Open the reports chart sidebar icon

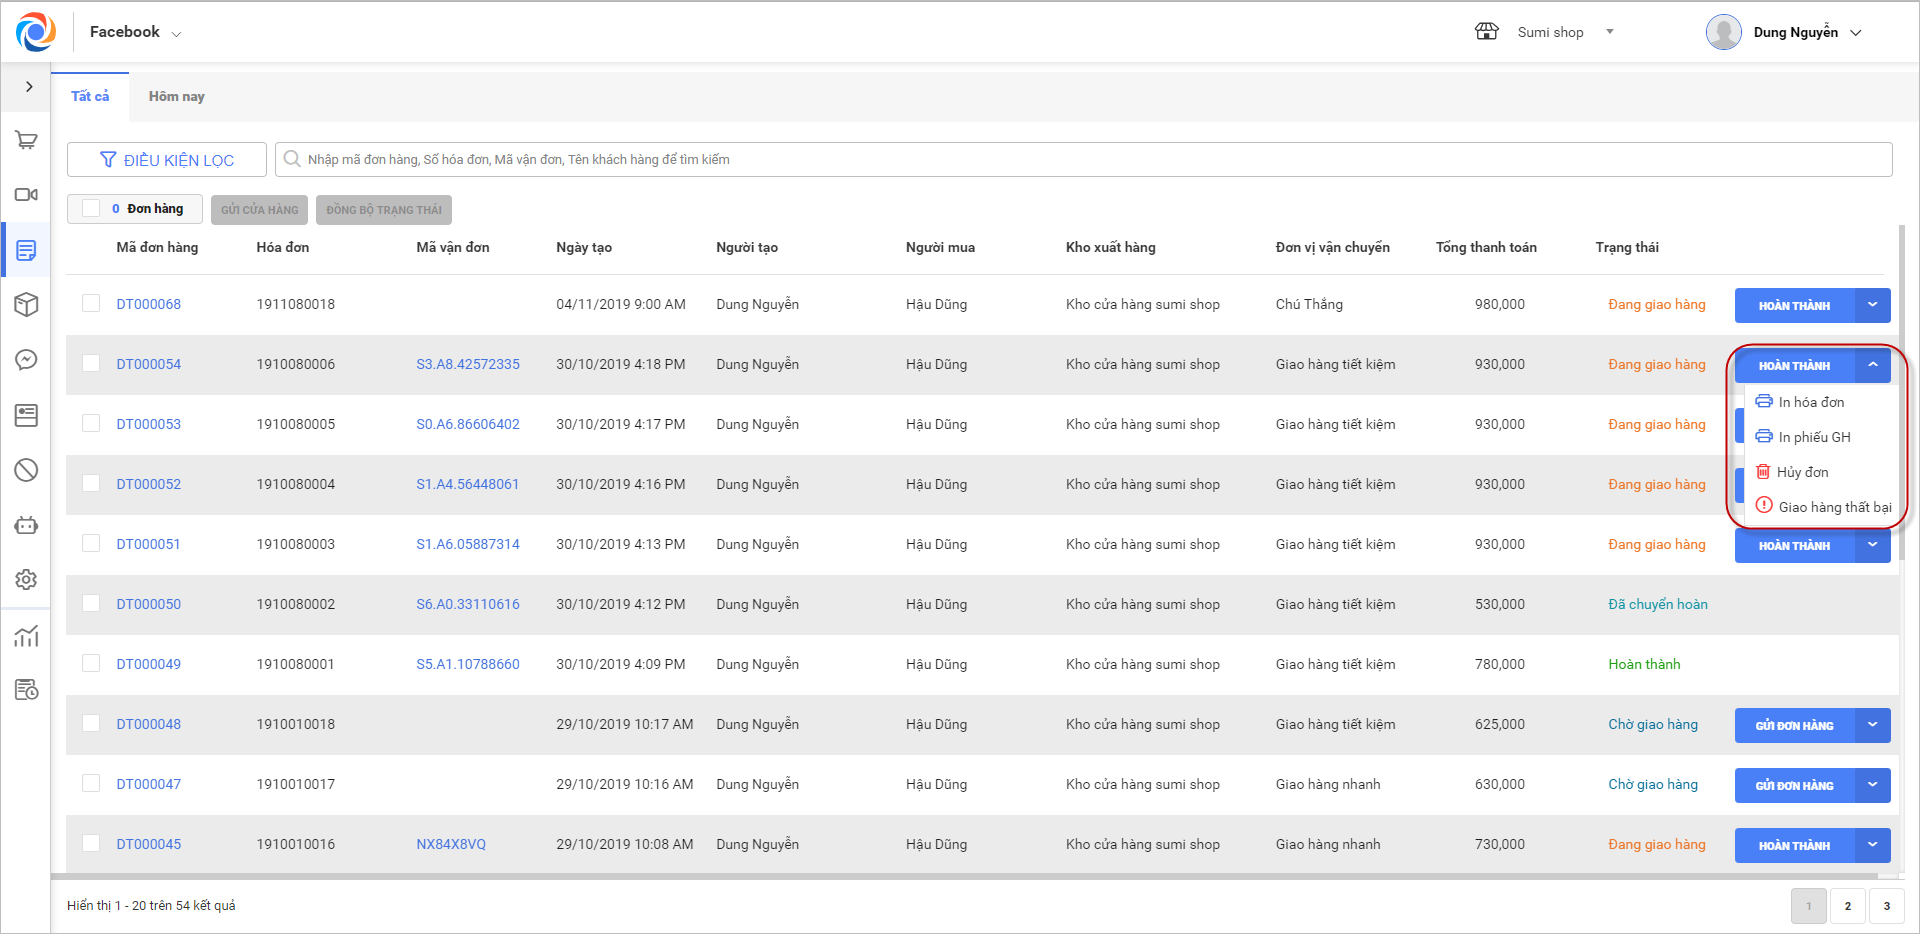(26, 636)
